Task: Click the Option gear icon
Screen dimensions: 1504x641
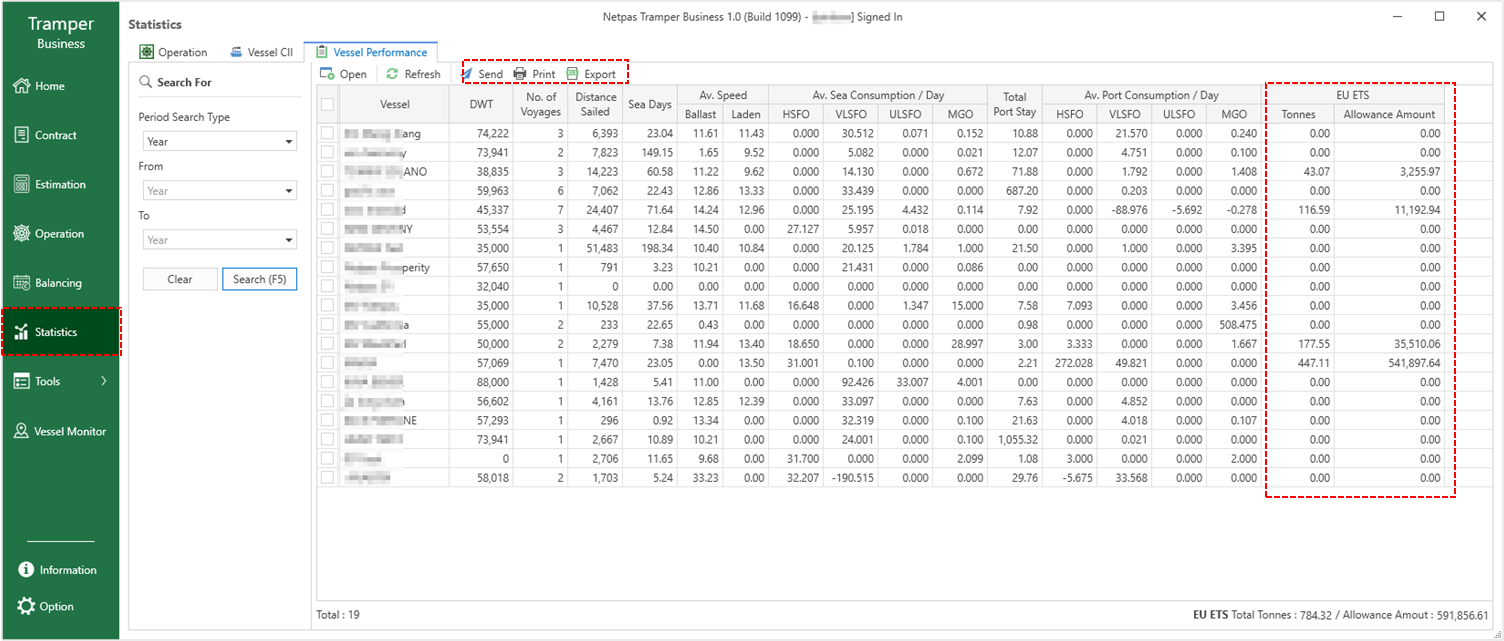Action: click(27, 606)
